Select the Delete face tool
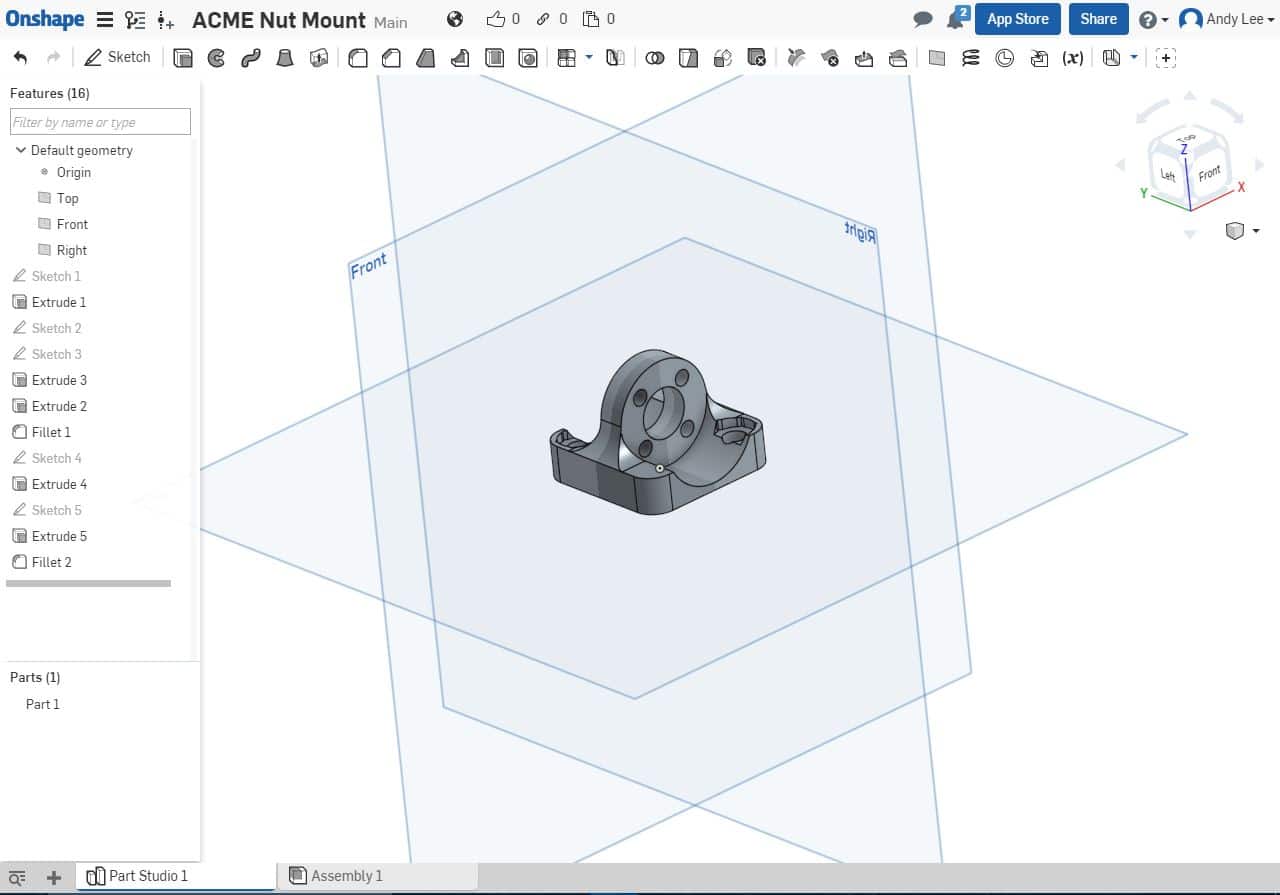 (x=830, y=58)
